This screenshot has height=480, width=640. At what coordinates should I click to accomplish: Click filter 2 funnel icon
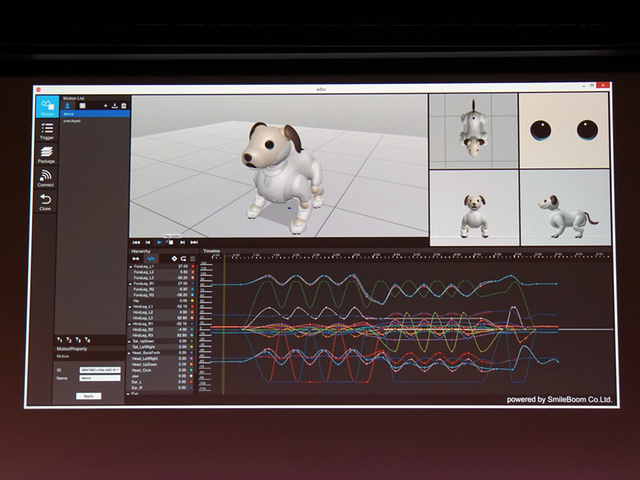click(69, 340)
